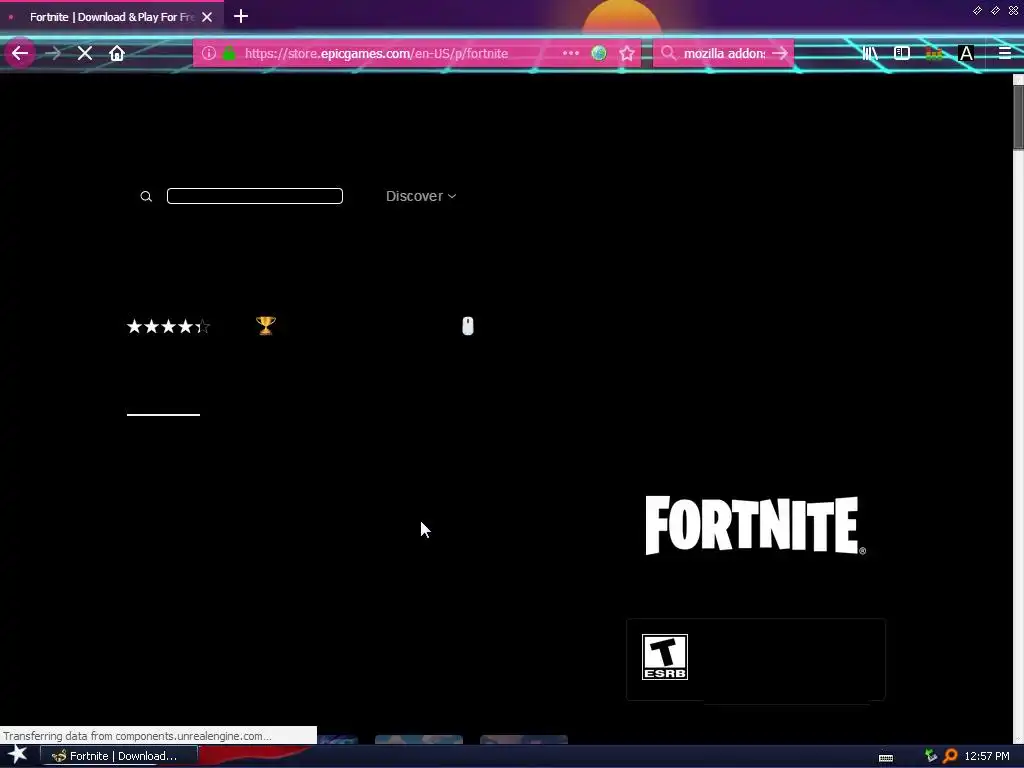Click the globe extension icon in the address bar
Image resolution: width=1024 pixels, height=768 pixels.
coord(599,53)
